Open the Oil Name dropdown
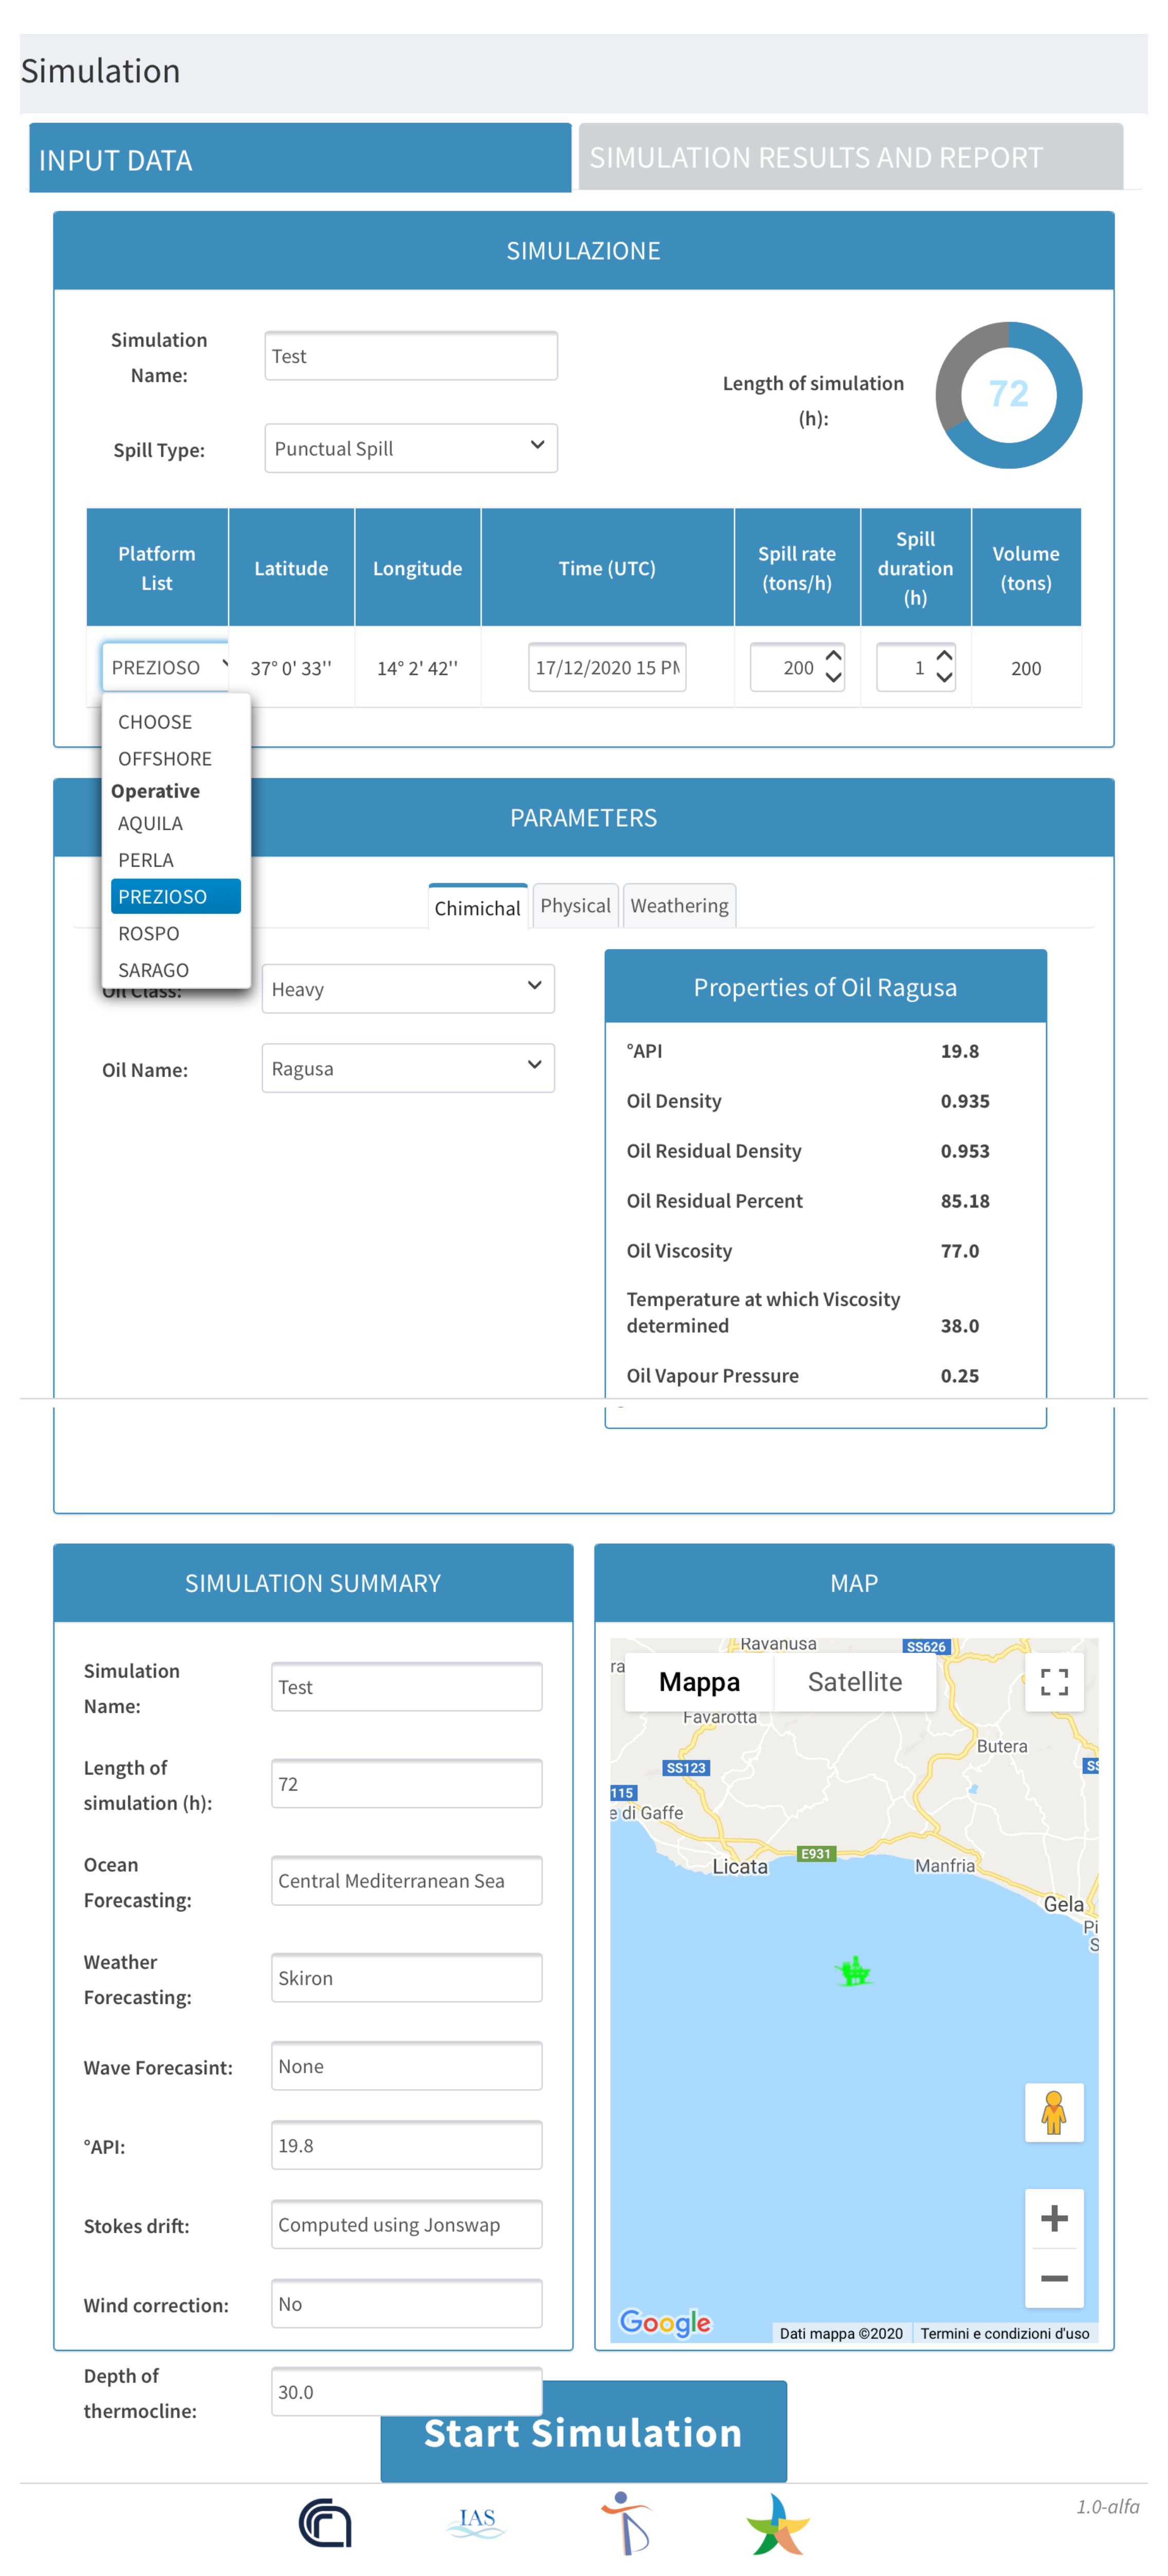1168x2576 pixels. [x=407, y=1068]
